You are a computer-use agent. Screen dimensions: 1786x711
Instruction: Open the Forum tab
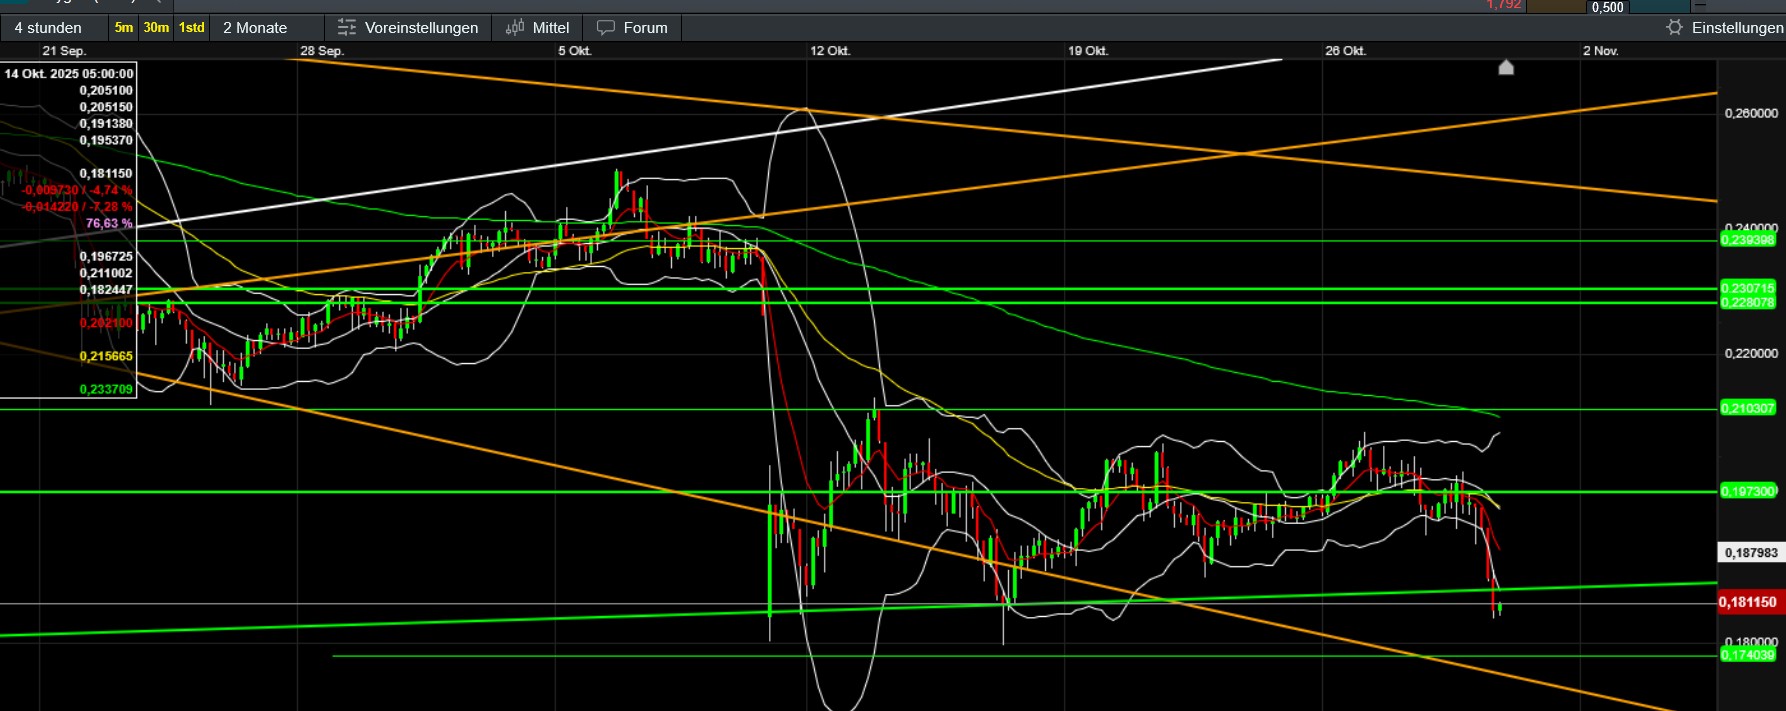(645, 28)
